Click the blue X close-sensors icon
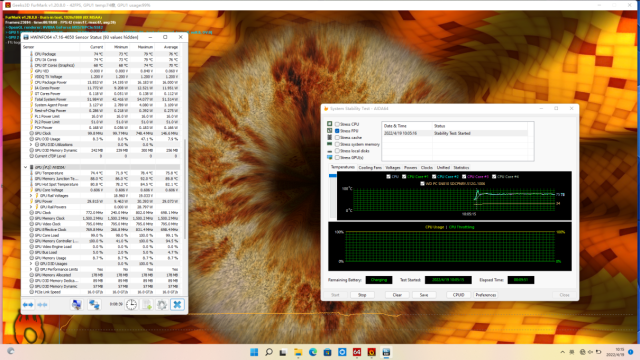Viewport: 640px width, 360px height. coord(177,304)
